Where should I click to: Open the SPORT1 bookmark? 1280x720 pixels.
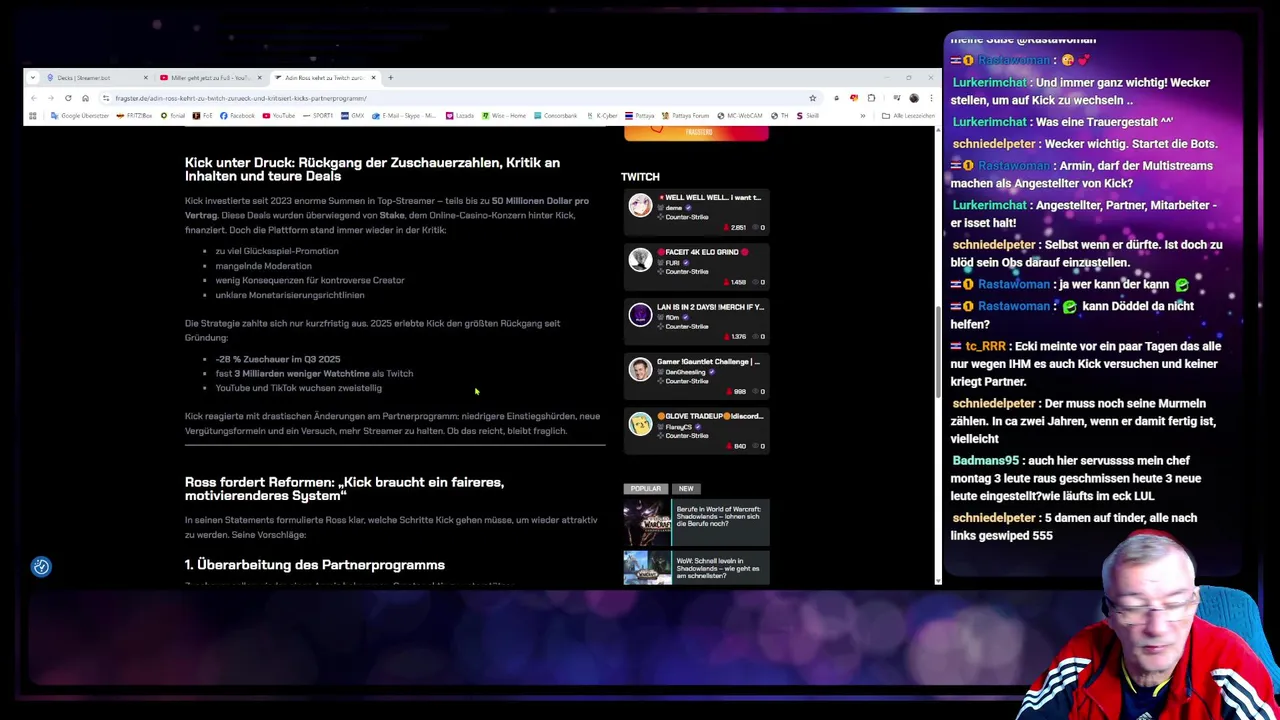pyautogui.click(x=318, y=116)
